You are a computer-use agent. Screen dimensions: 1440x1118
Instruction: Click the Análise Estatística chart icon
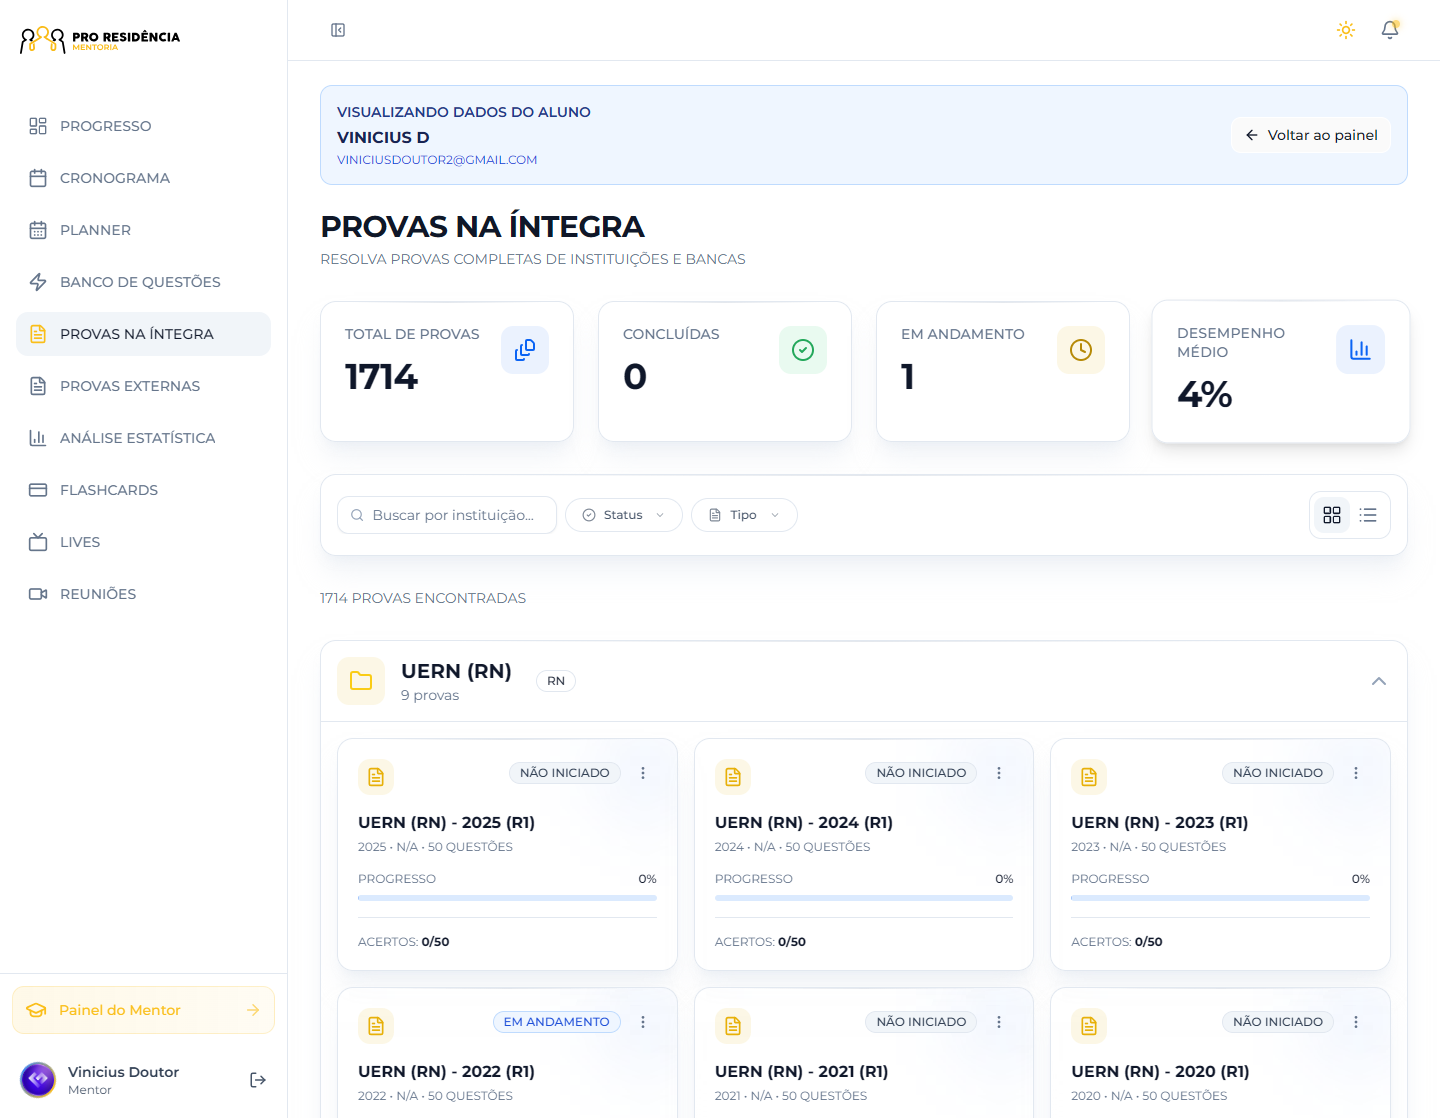tap(38, 438)
